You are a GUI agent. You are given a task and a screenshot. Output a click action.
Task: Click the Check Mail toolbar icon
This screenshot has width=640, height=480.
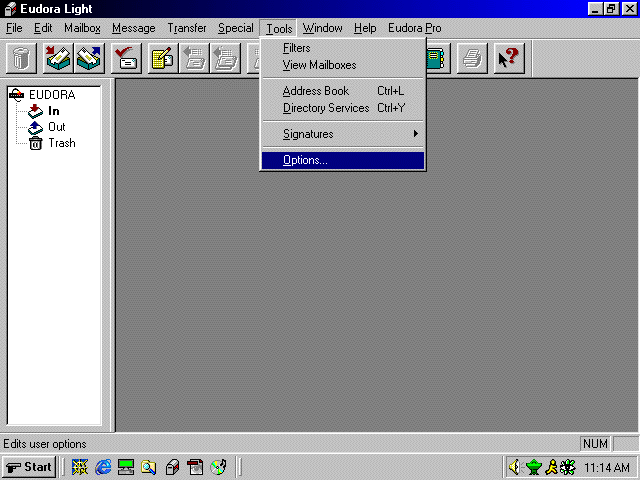coord(126,58)
